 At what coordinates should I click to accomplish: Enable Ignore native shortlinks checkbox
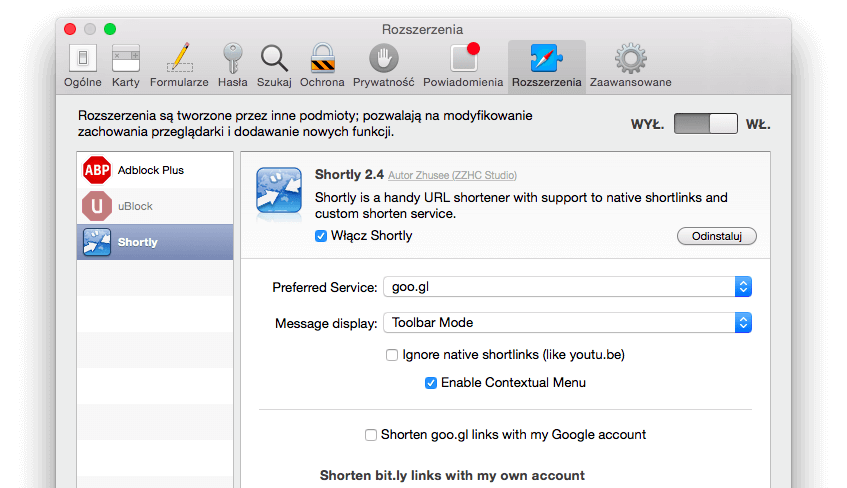pyautogui.click(x=392, y=355)
